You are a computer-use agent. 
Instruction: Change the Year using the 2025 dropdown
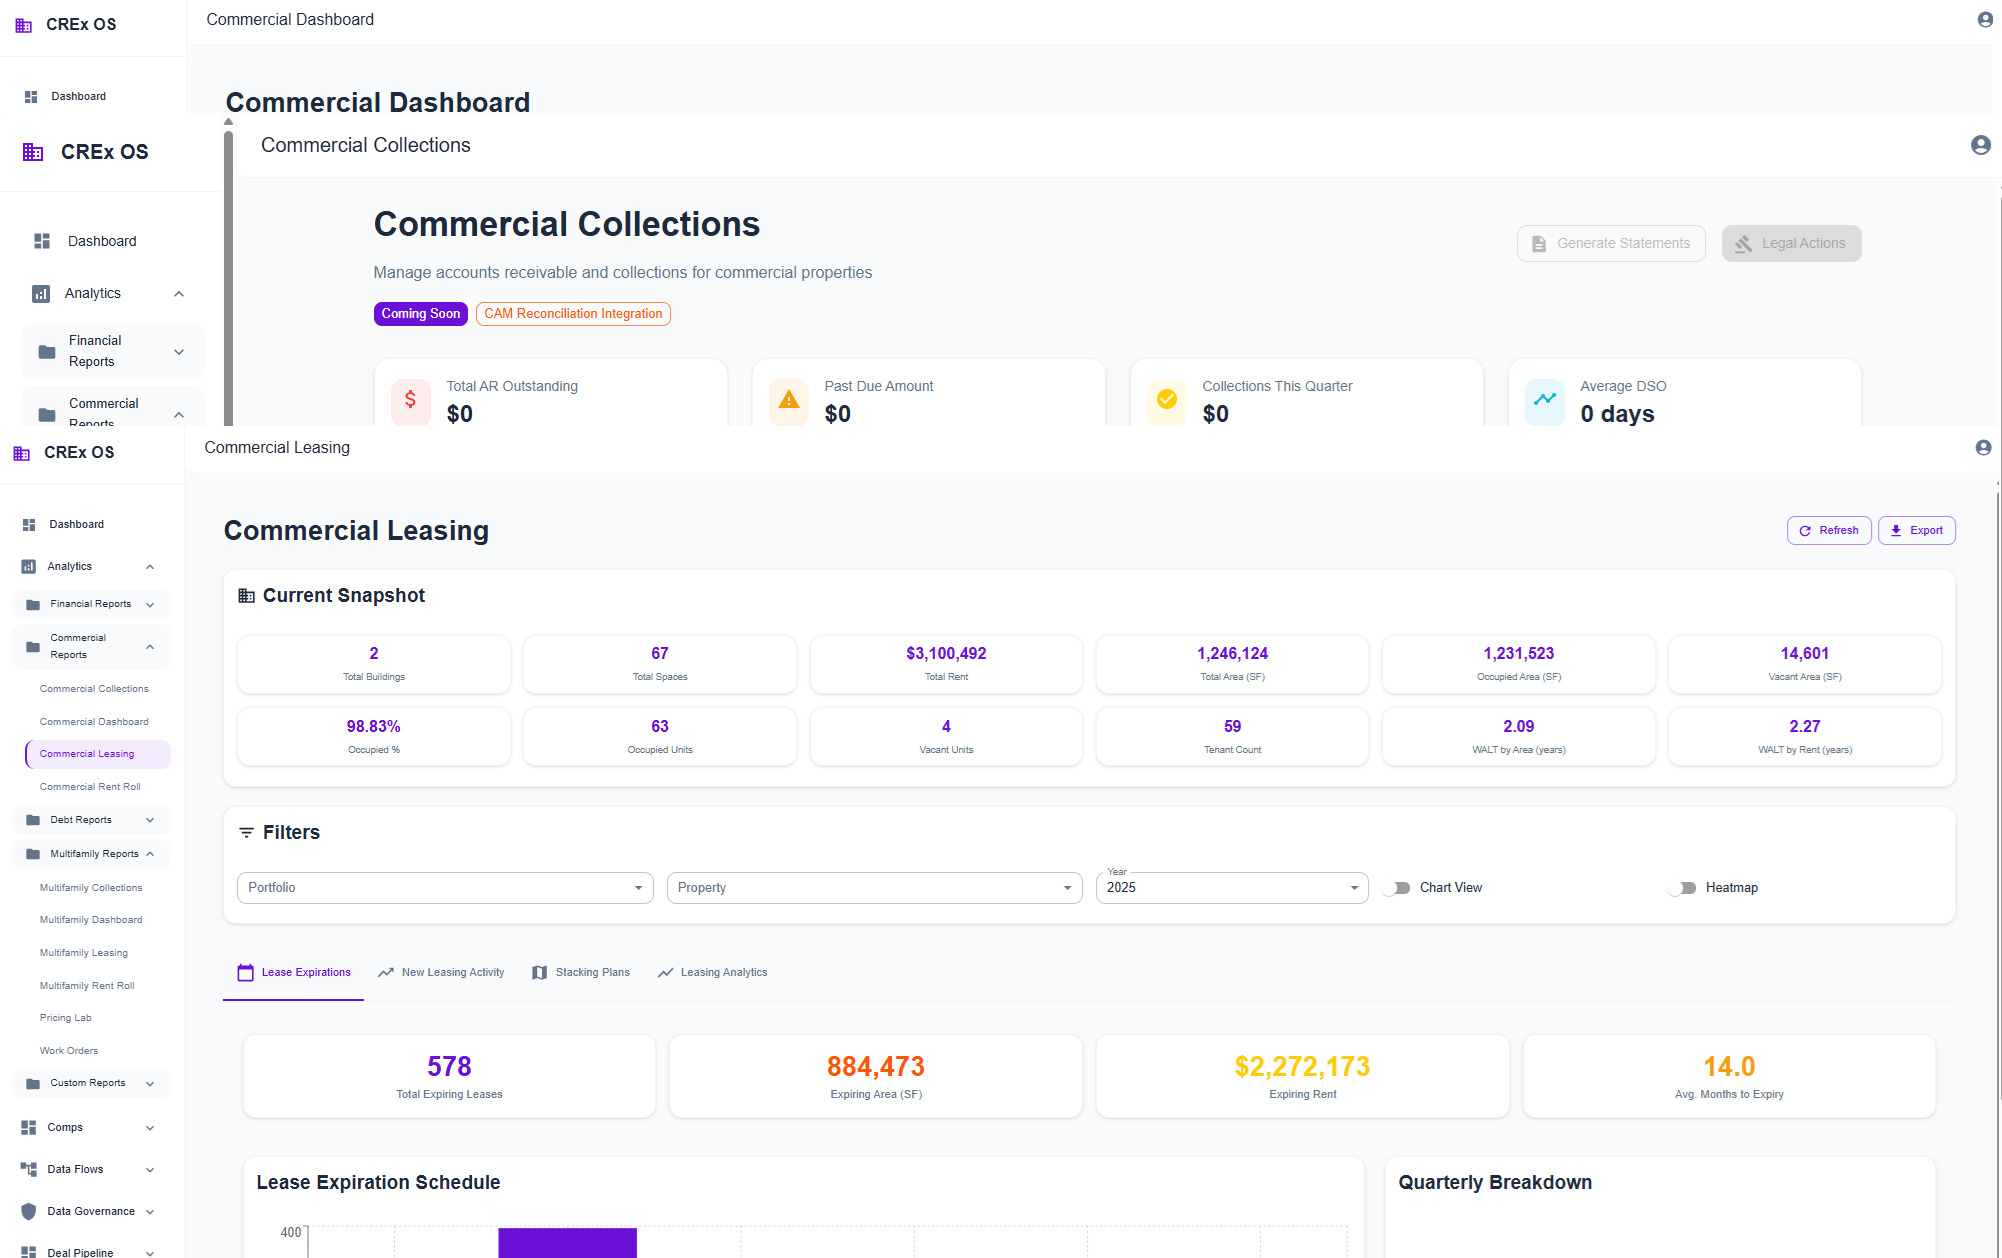[x=1231, y=887]
